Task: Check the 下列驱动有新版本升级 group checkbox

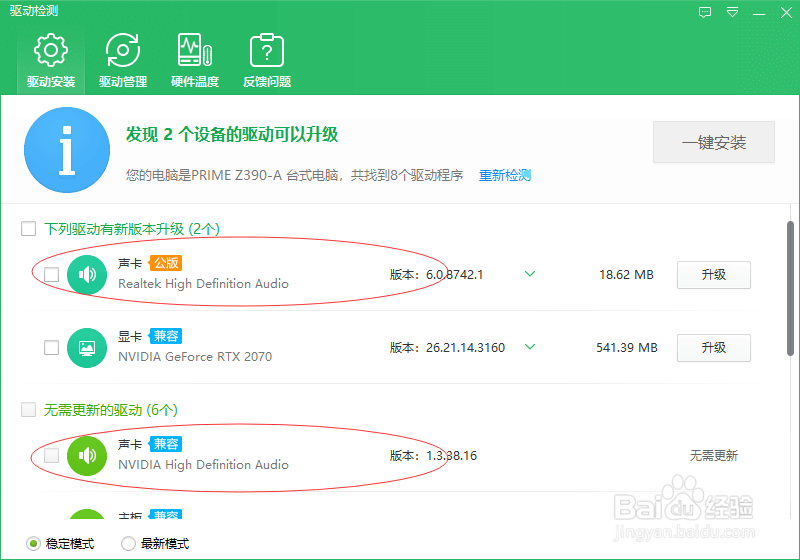Action: click(x=29, y=228)
